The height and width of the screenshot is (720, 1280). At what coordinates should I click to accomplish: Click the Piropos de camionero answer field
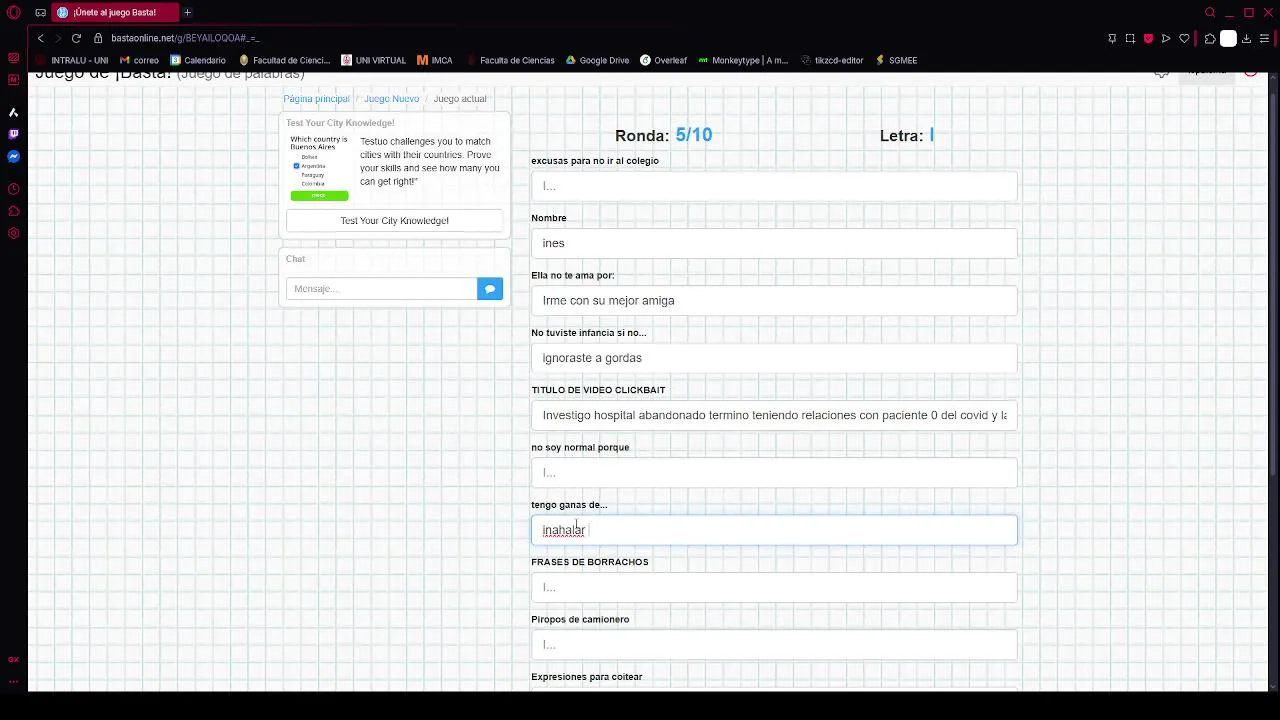(774, 645)
